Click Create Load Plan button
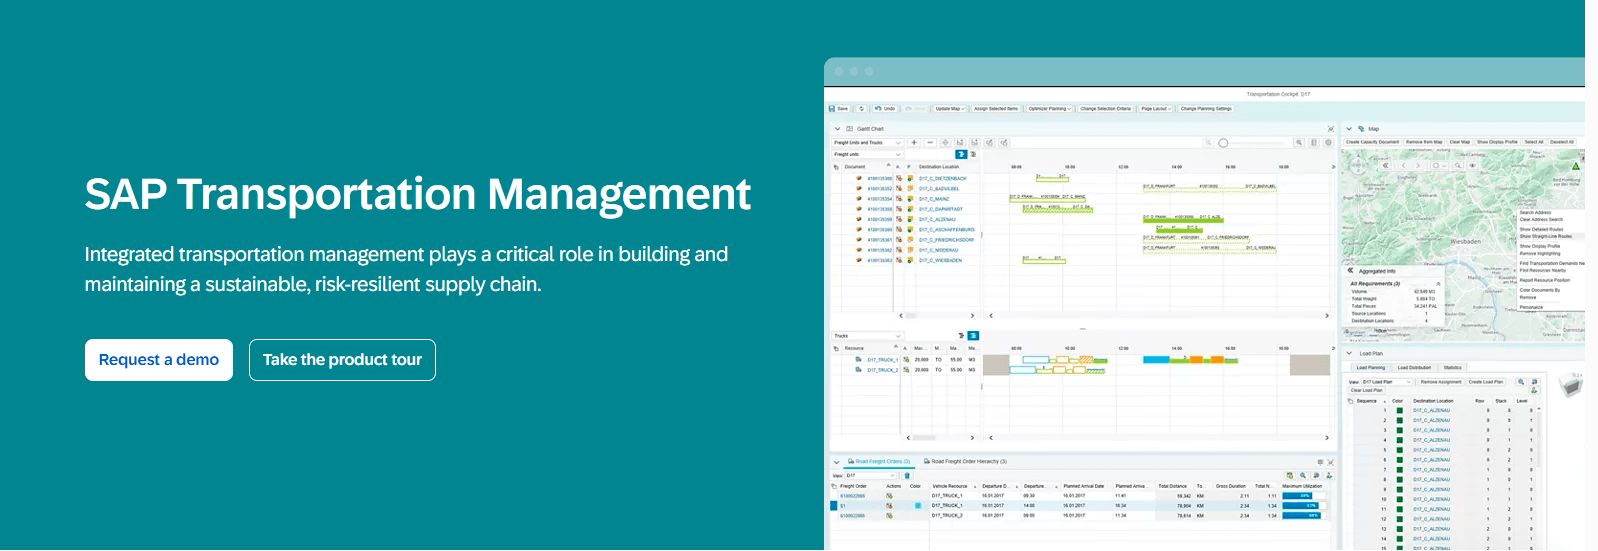This screenshot has width=1598, height=551. [1486, 382]
